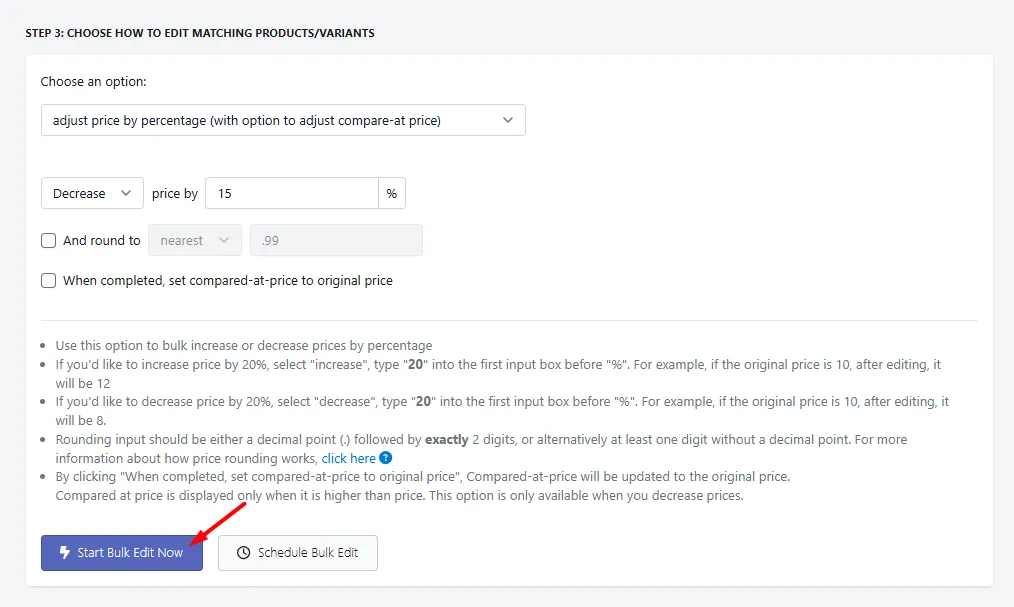This screenshot has width=1014, height=607.
Task: Select the .99 rounding value field
Action: coord(336,240)
